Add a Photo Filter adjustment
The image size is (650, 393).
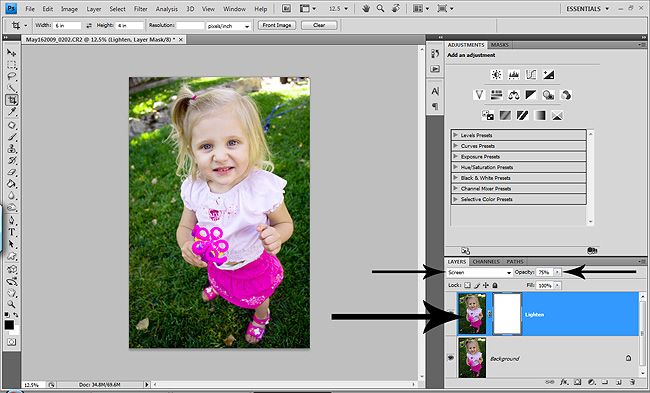coord(548,95)
